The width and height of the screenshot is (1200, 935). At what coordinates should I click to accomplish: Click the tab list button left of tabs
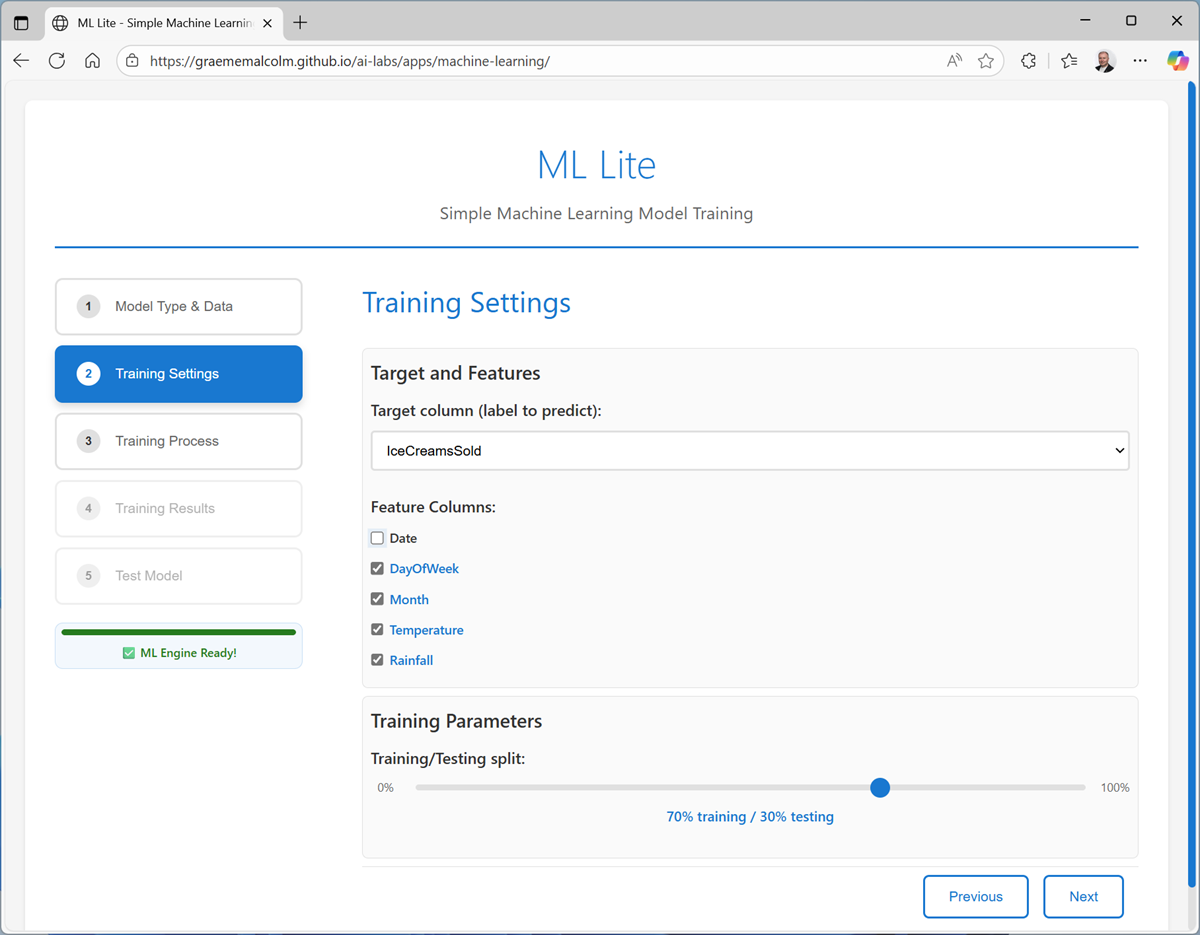[22, 20]
